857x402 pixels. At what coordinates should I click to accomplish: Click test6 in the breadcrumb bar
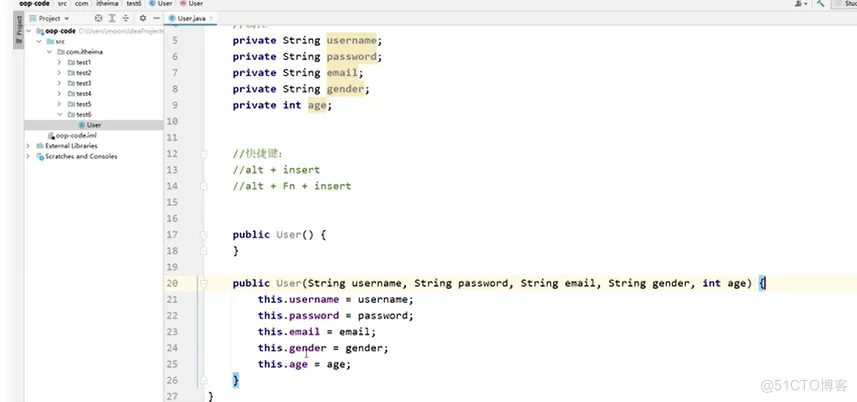(133, 3)
